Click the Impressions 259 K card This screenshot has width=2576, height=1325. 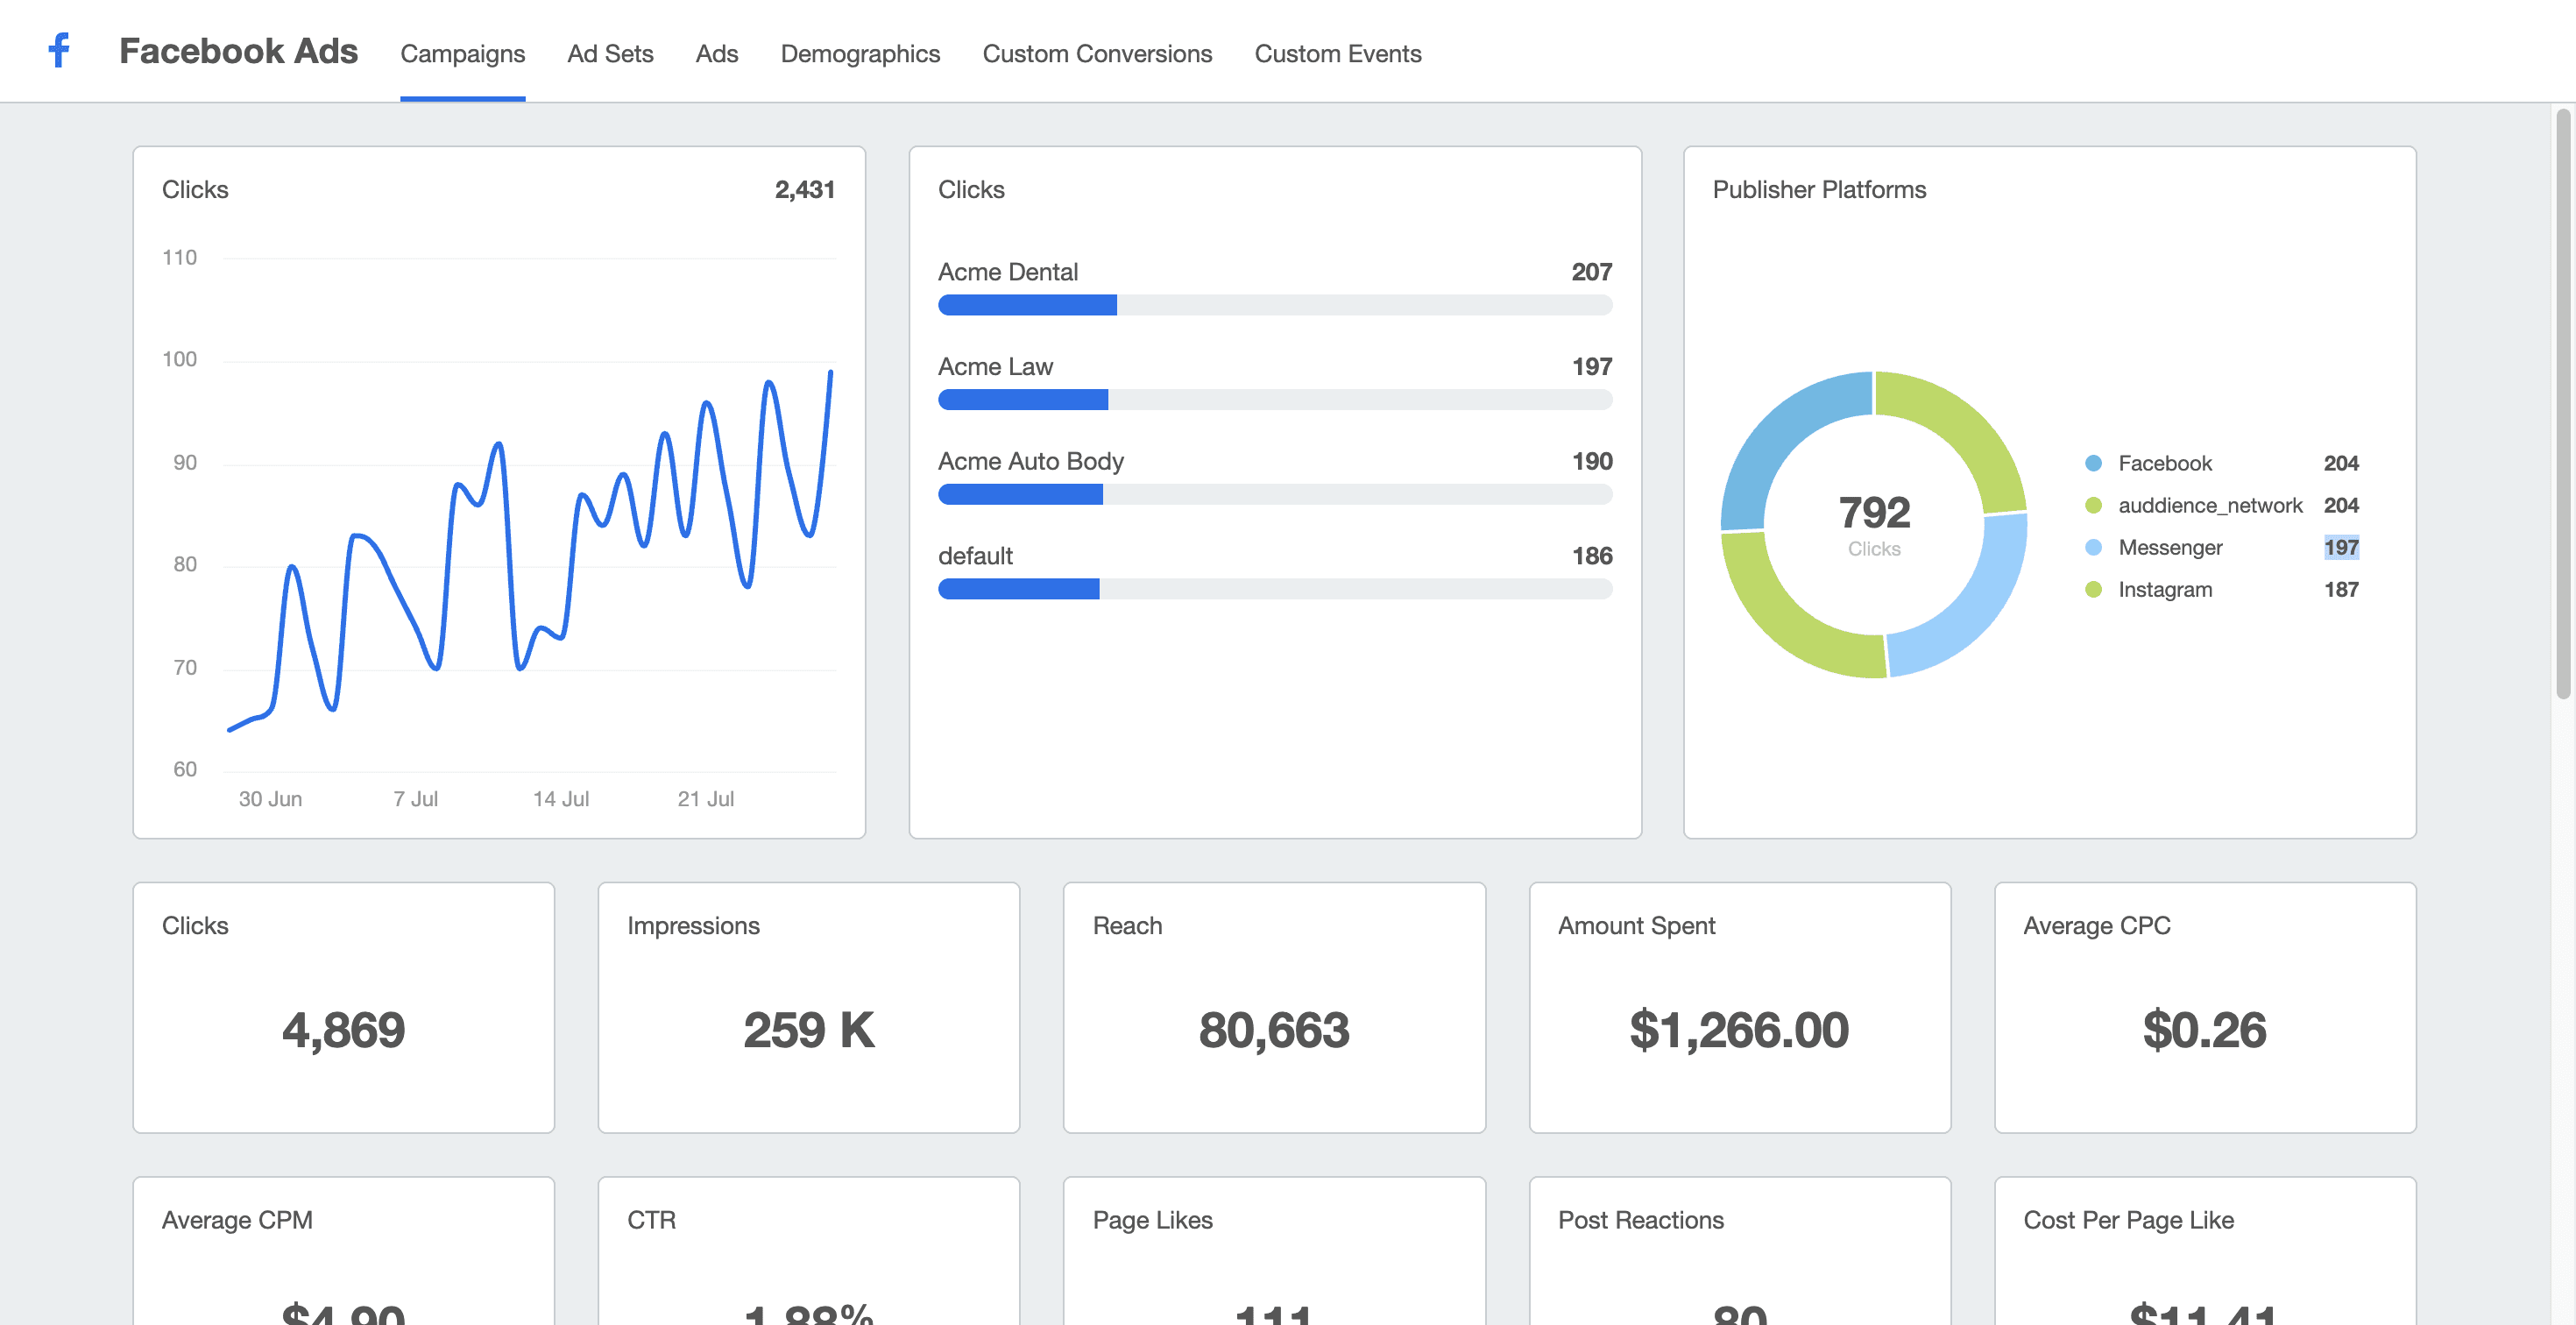coord(808,1007)
